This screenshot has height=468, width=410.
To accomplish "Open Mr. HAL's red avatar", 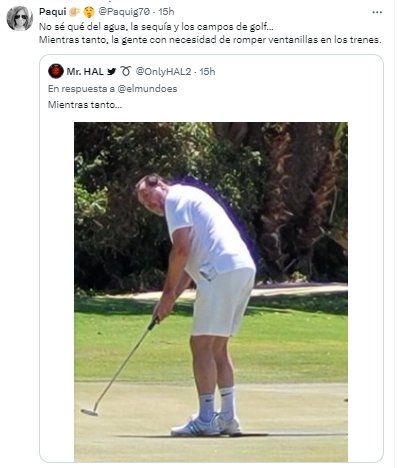I will (x=56, y=71).
